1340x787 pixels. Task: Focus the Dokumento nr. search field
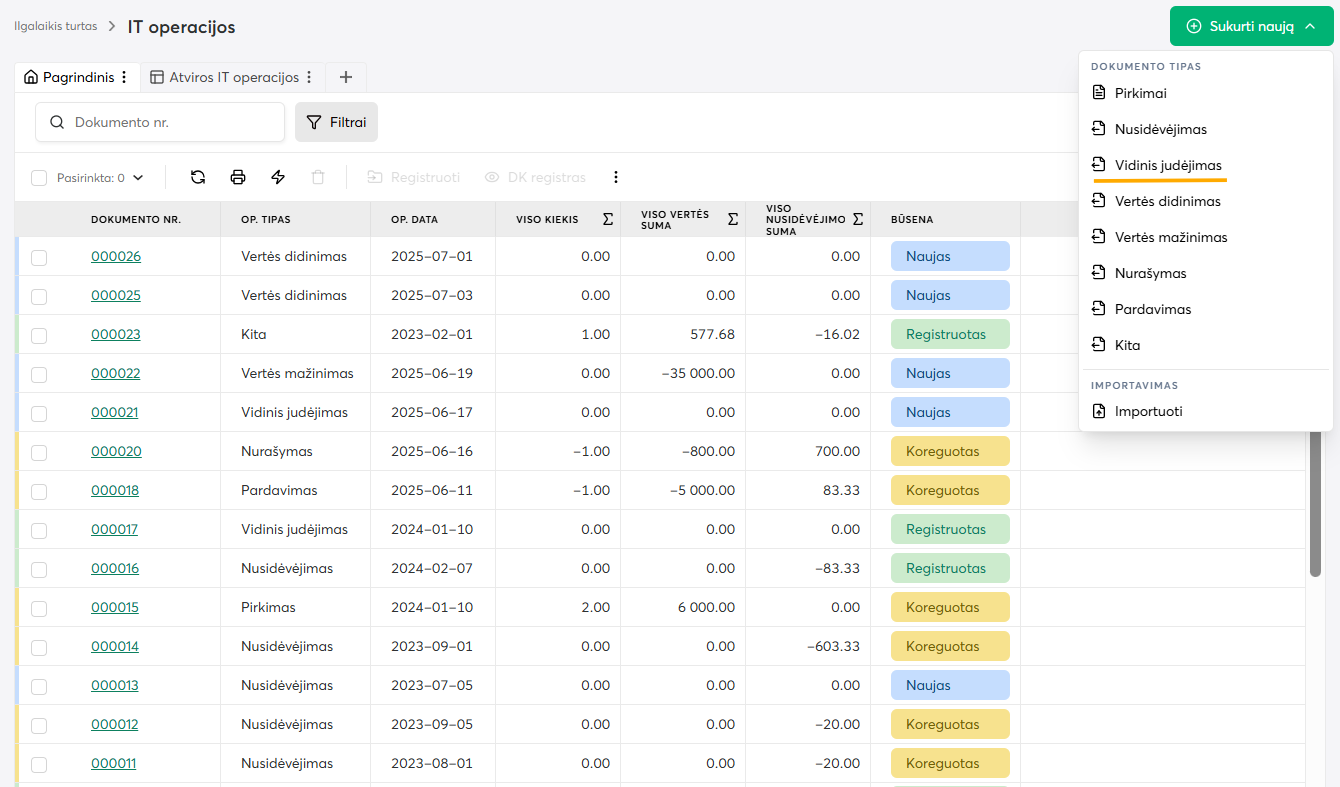(x=172, y=122)
